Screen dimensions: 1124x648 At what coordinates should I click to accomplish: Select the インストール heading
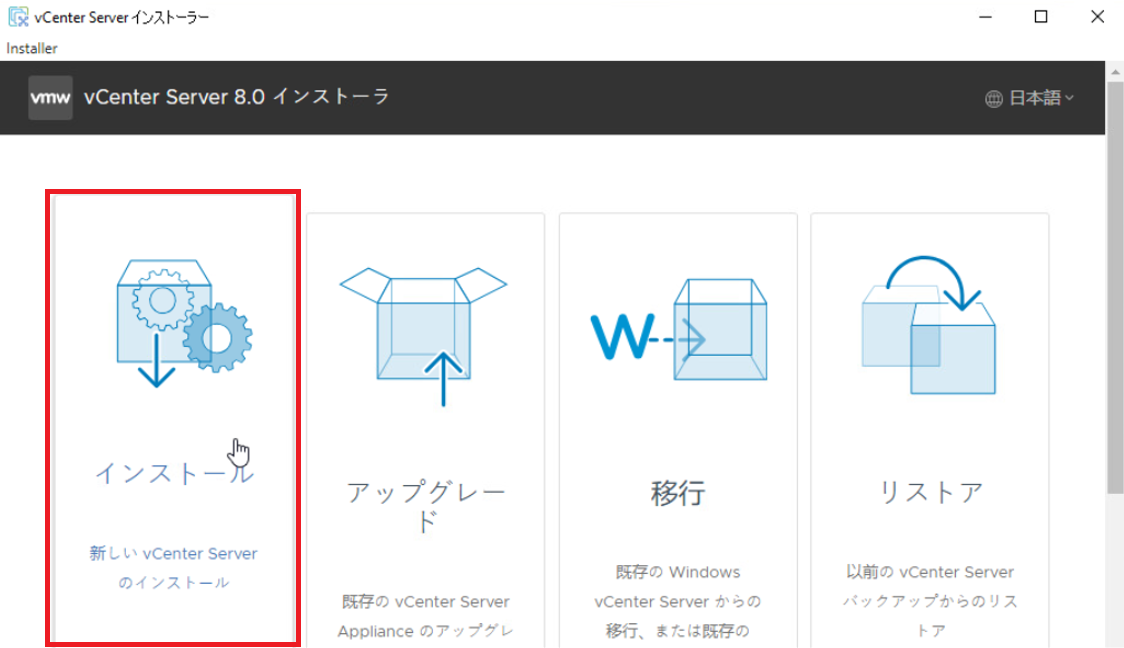click(x=174, y=473)
